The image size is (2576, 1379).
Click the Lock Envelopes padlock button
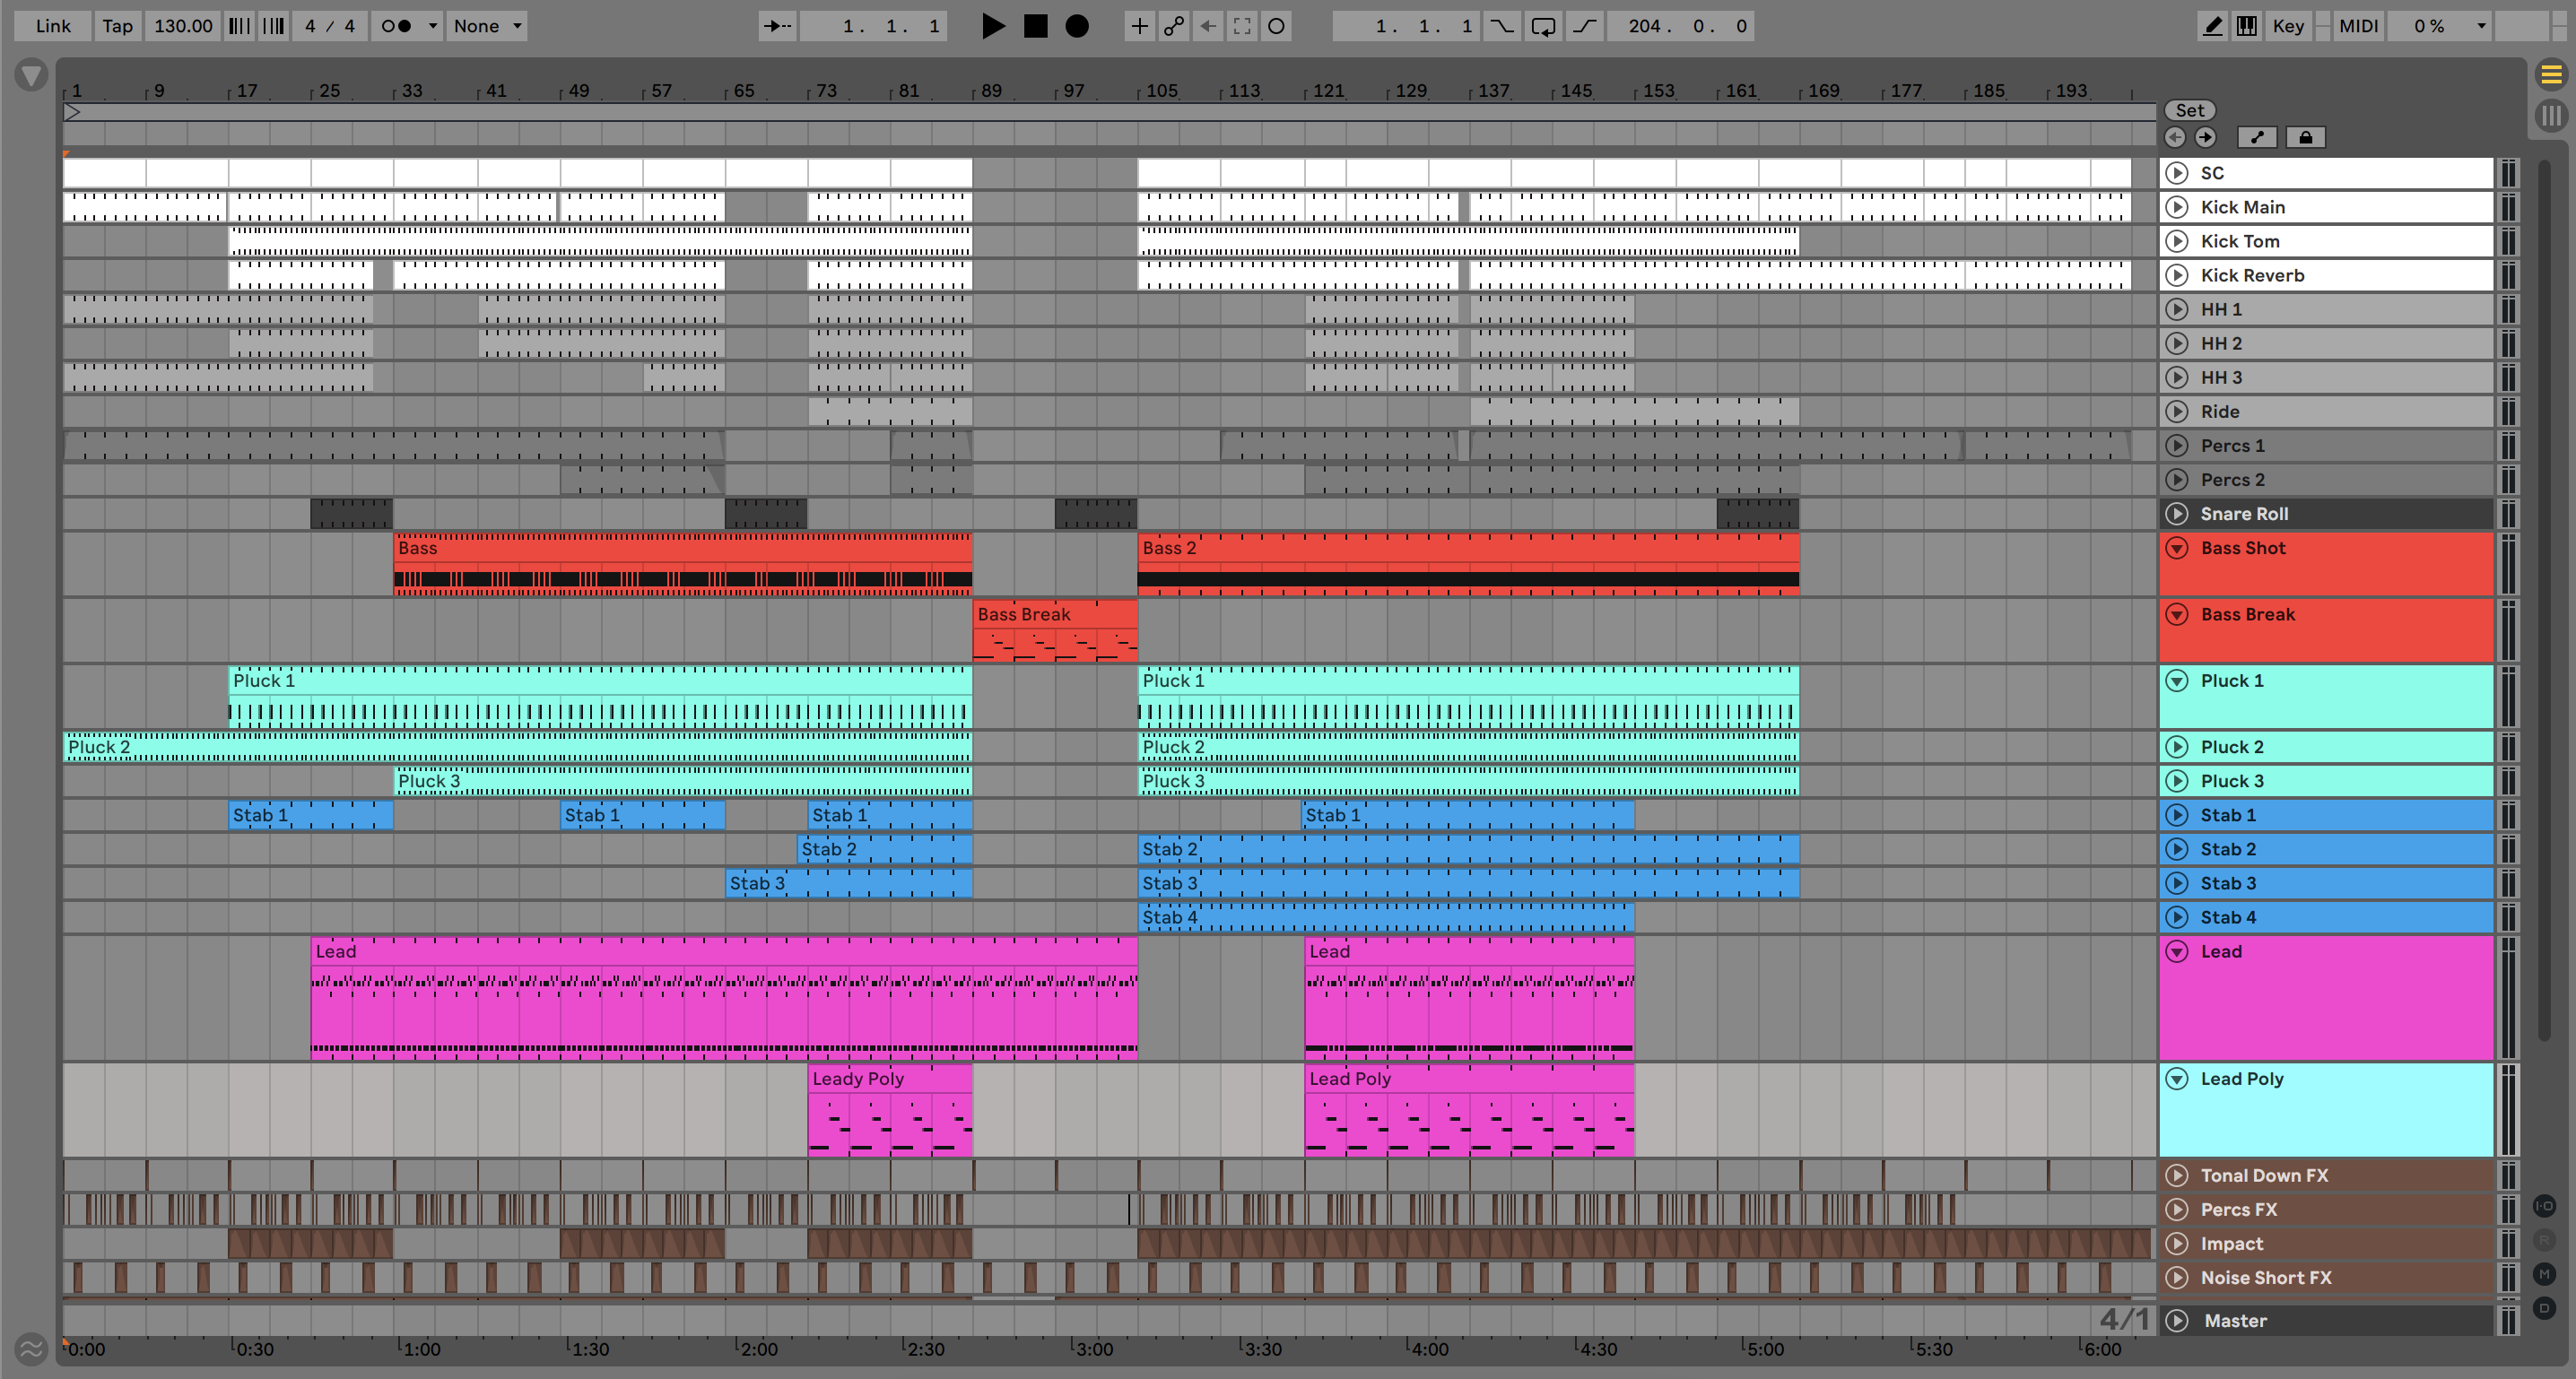pyautogui.click(x=2305, y=138)
